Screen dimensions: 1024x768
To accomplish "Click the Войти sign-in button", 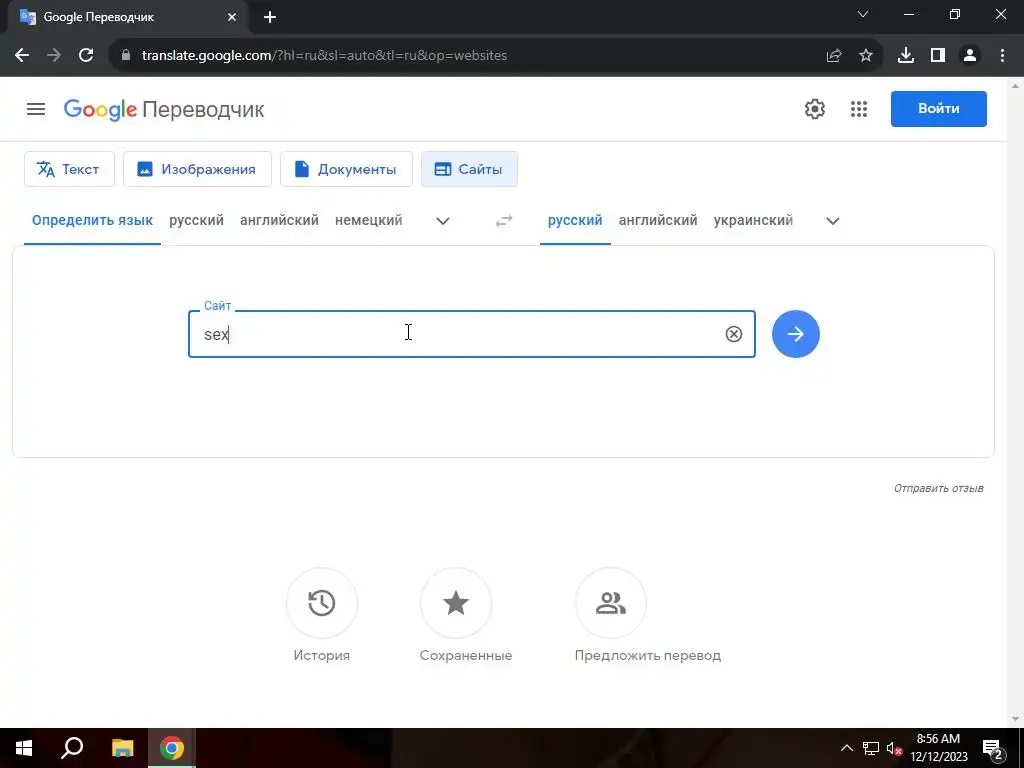I will tap(938, 109).
